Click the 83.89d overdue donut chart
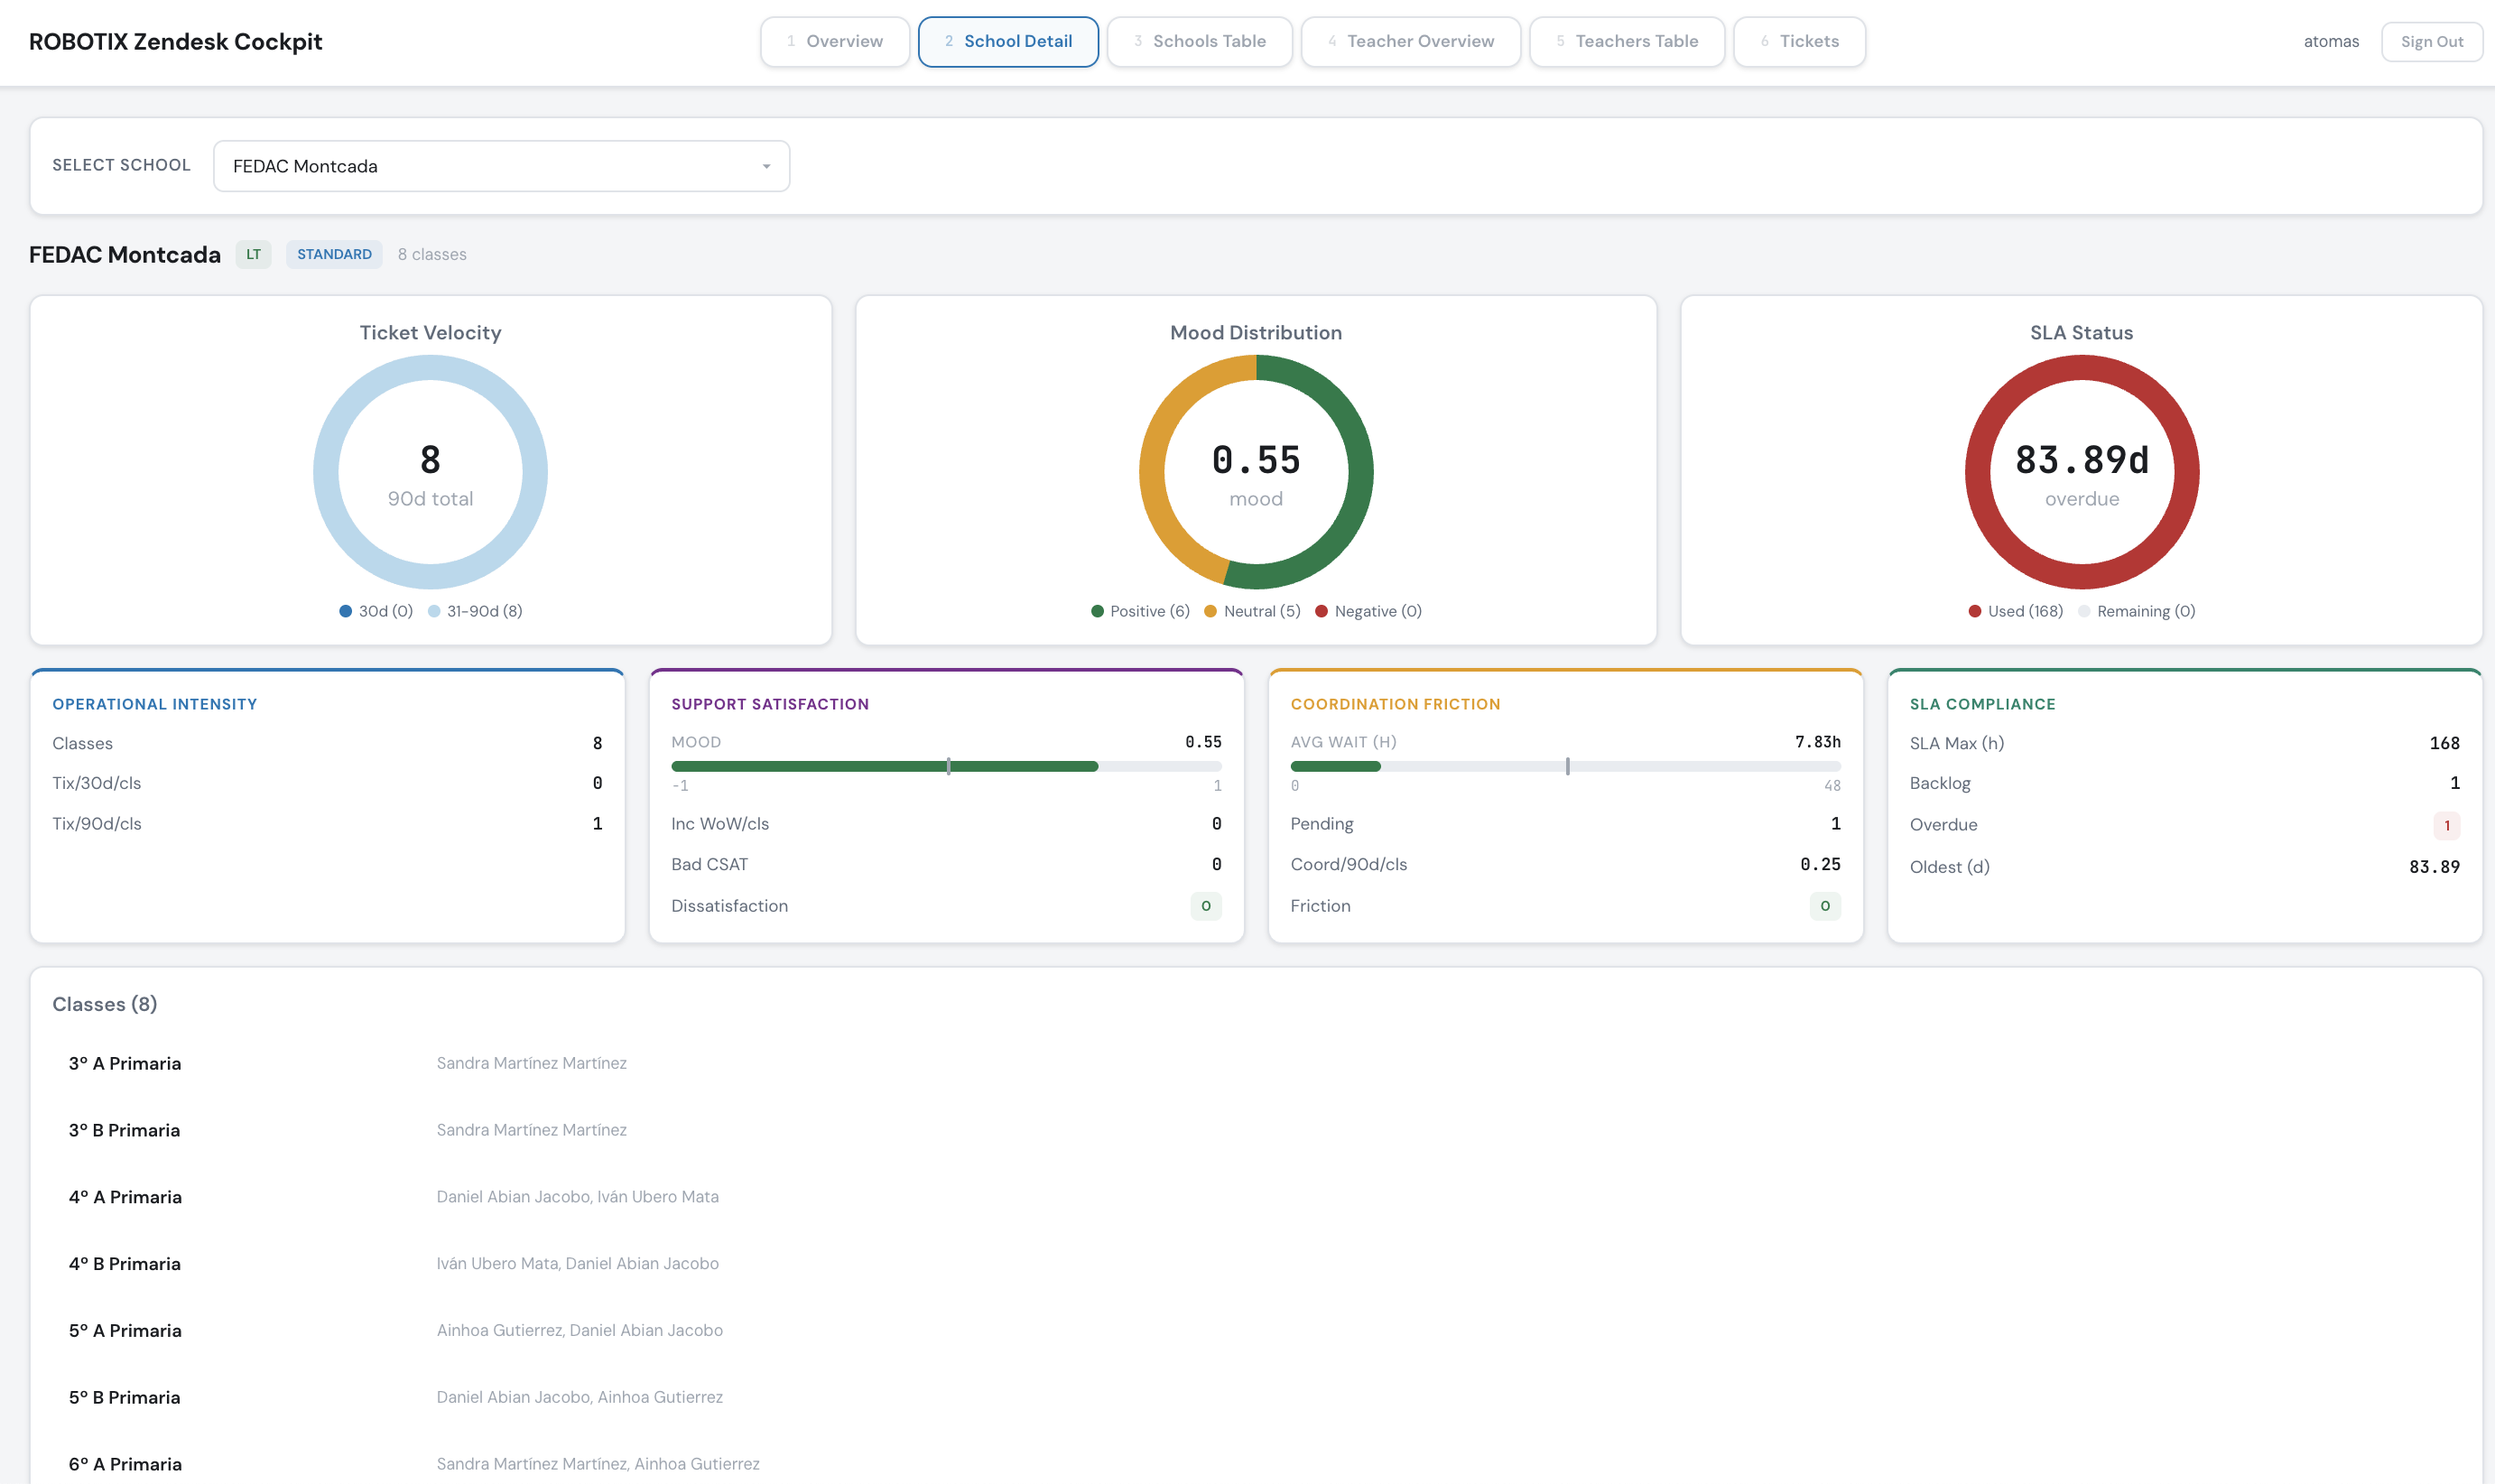The height and width of the screenshot is (1484, 2495). point(2081,471)
